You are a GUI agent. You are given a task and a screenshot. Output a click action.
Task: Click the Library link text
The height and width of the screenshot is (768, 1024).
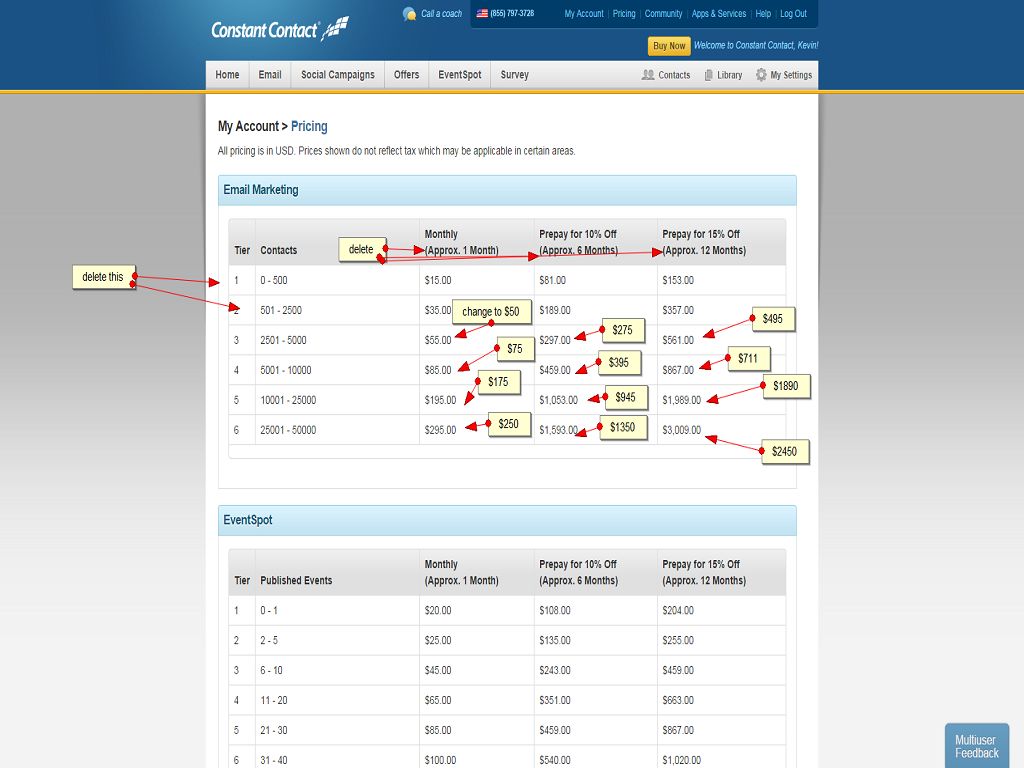pyautogui.click(x=729, y=75)
